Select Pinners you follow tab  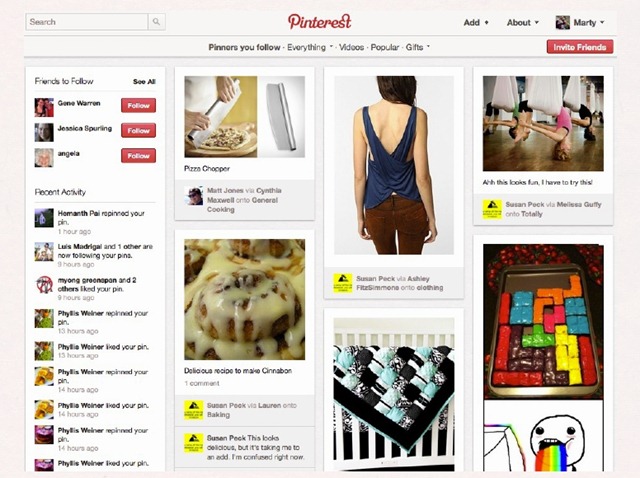(x=244, y=47)
